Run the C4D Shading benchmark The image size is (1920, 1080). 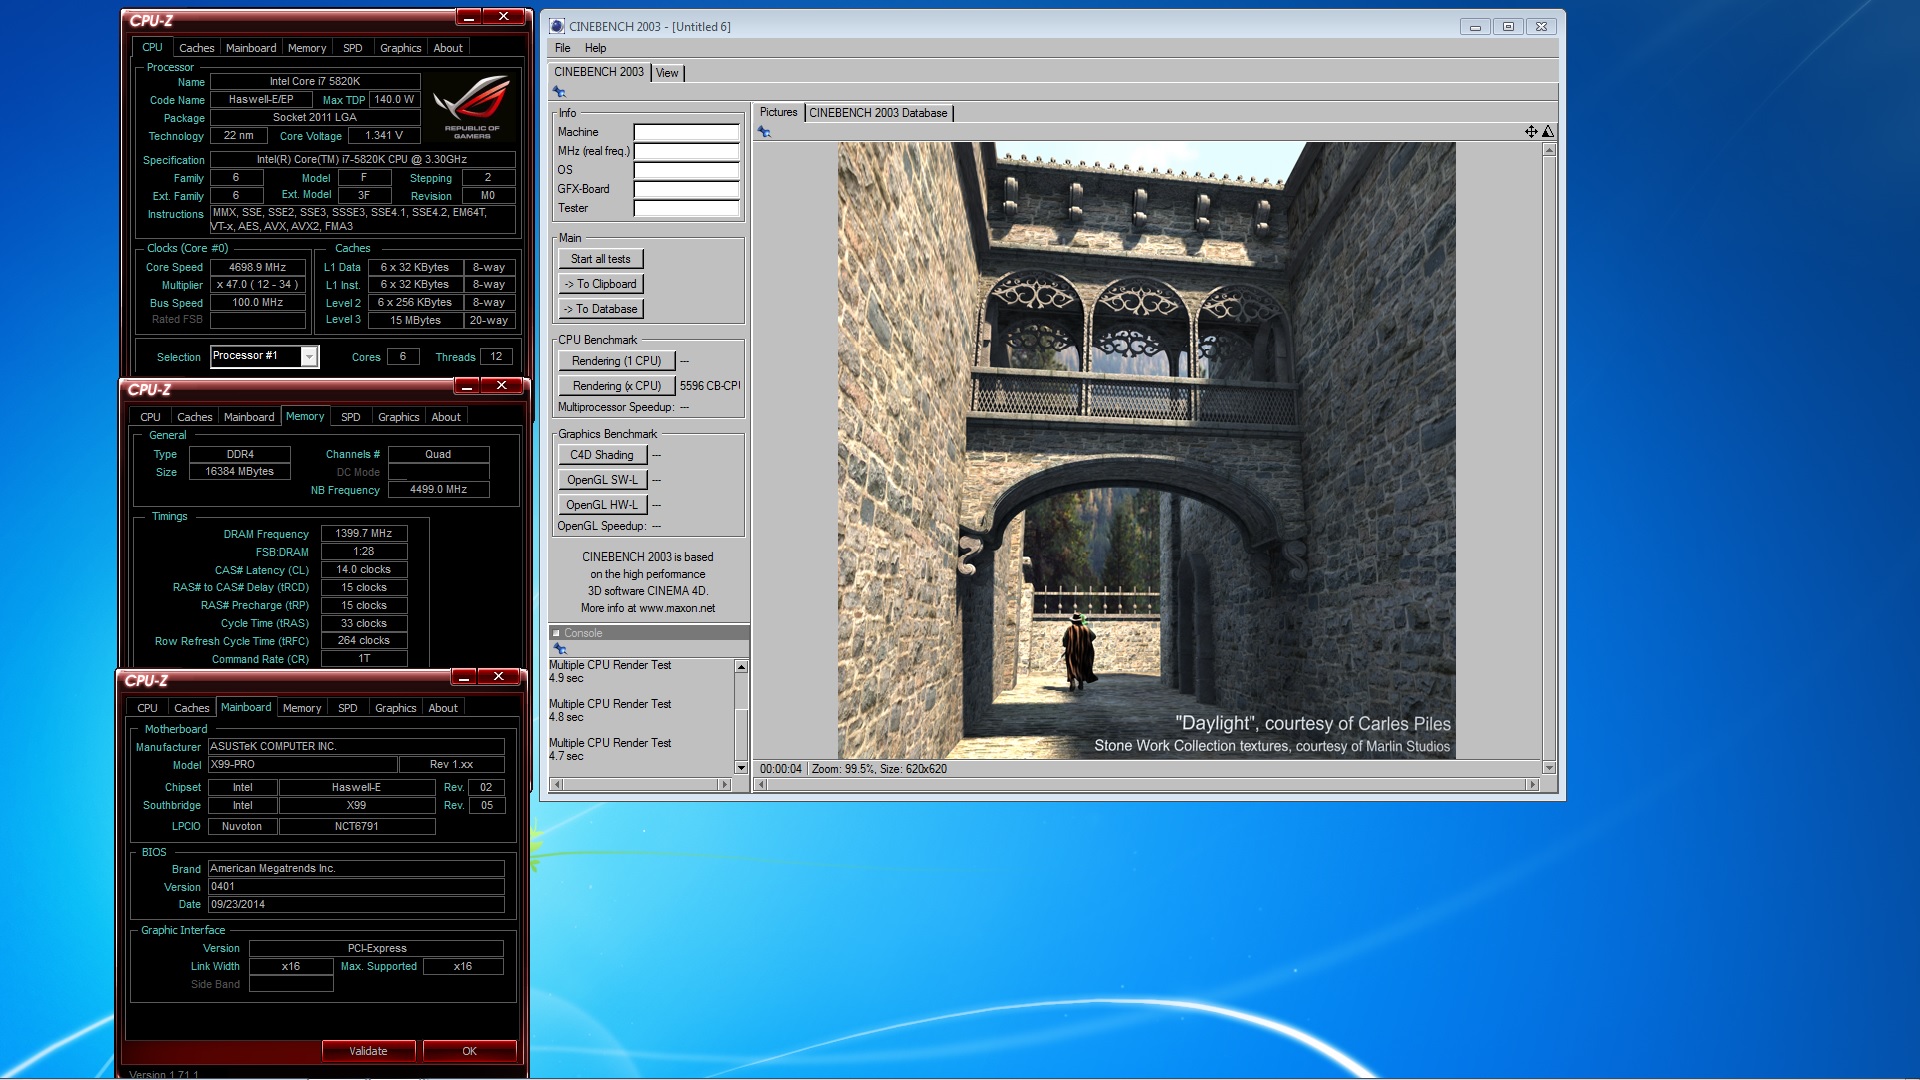click(x=602, y=455)
